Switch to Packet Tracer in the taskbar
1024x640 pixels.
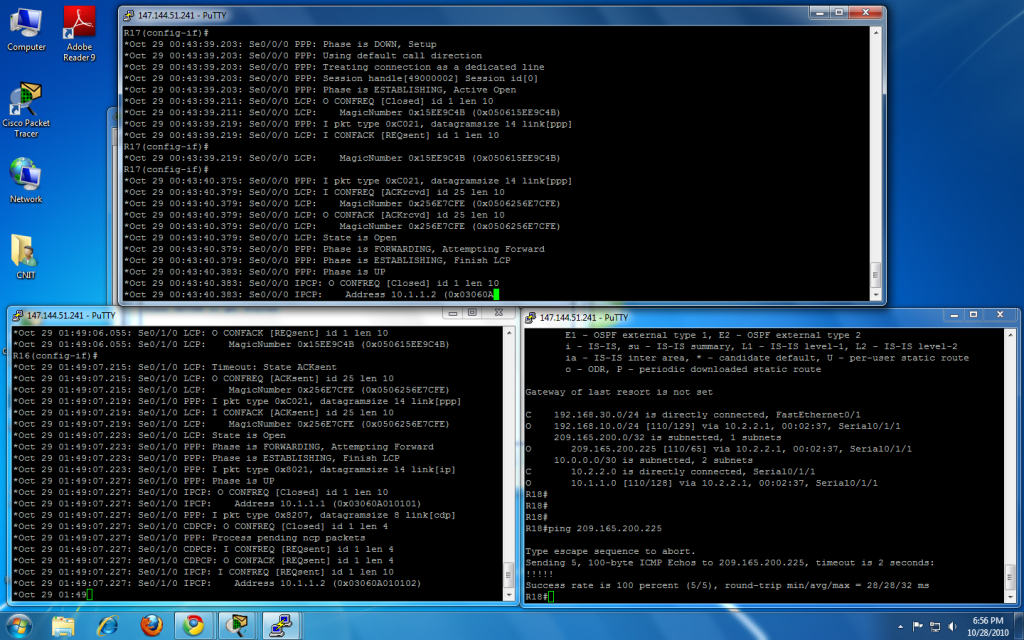point(237,626)
